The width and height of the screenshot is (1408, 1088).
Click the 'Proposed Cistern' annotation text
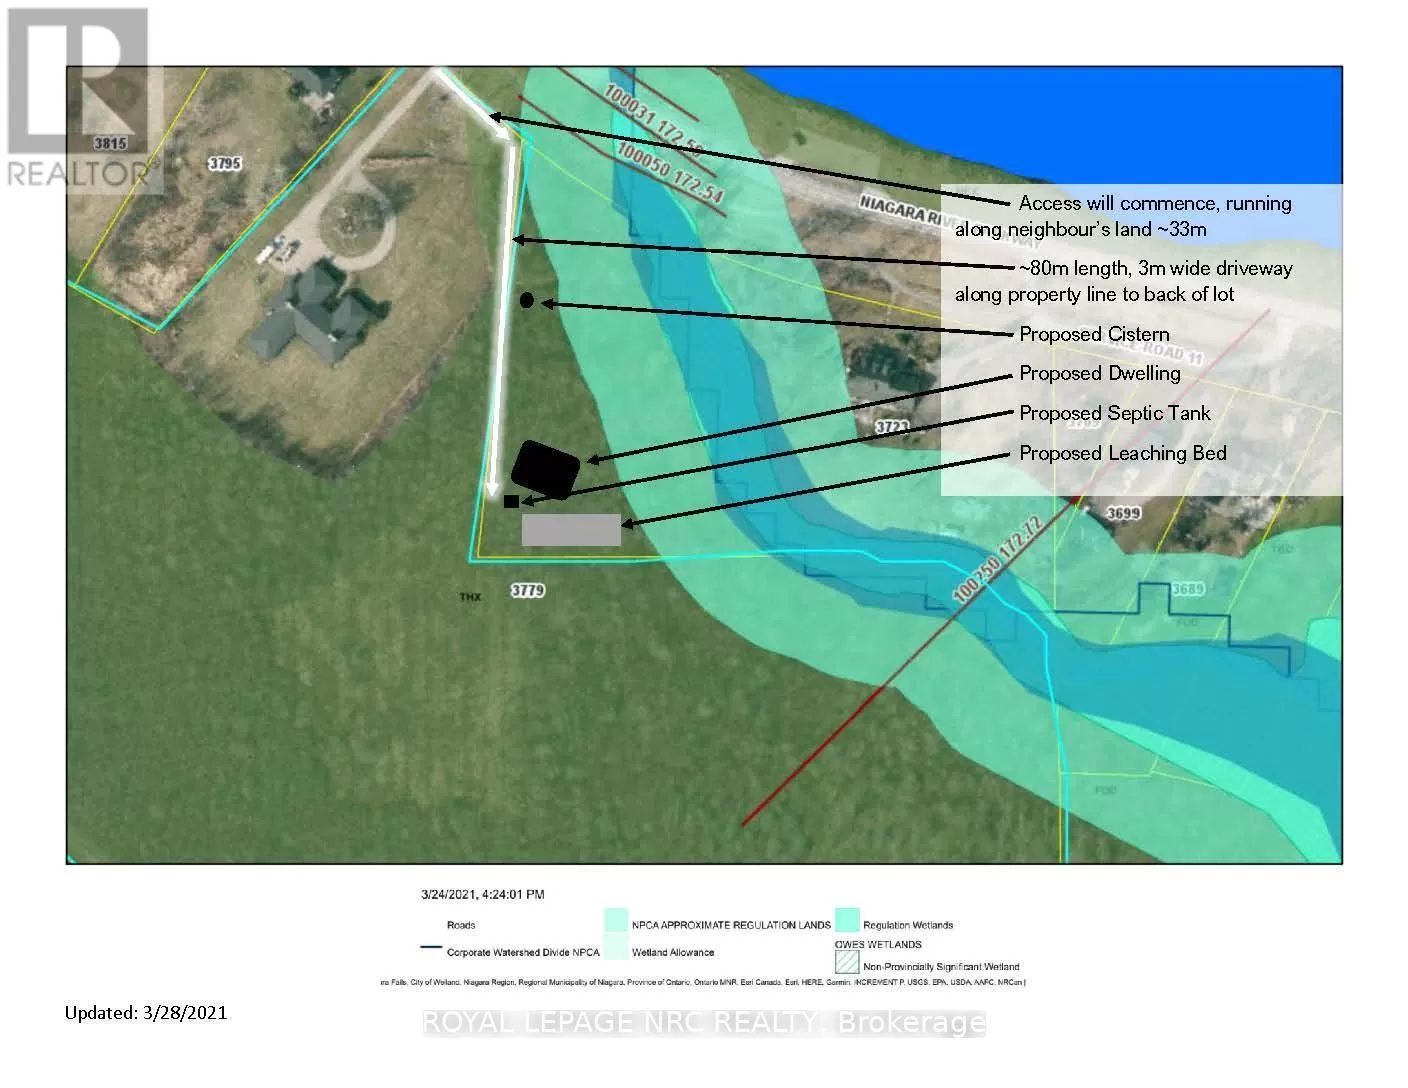pyautogui.click(x=1094, y=334)
